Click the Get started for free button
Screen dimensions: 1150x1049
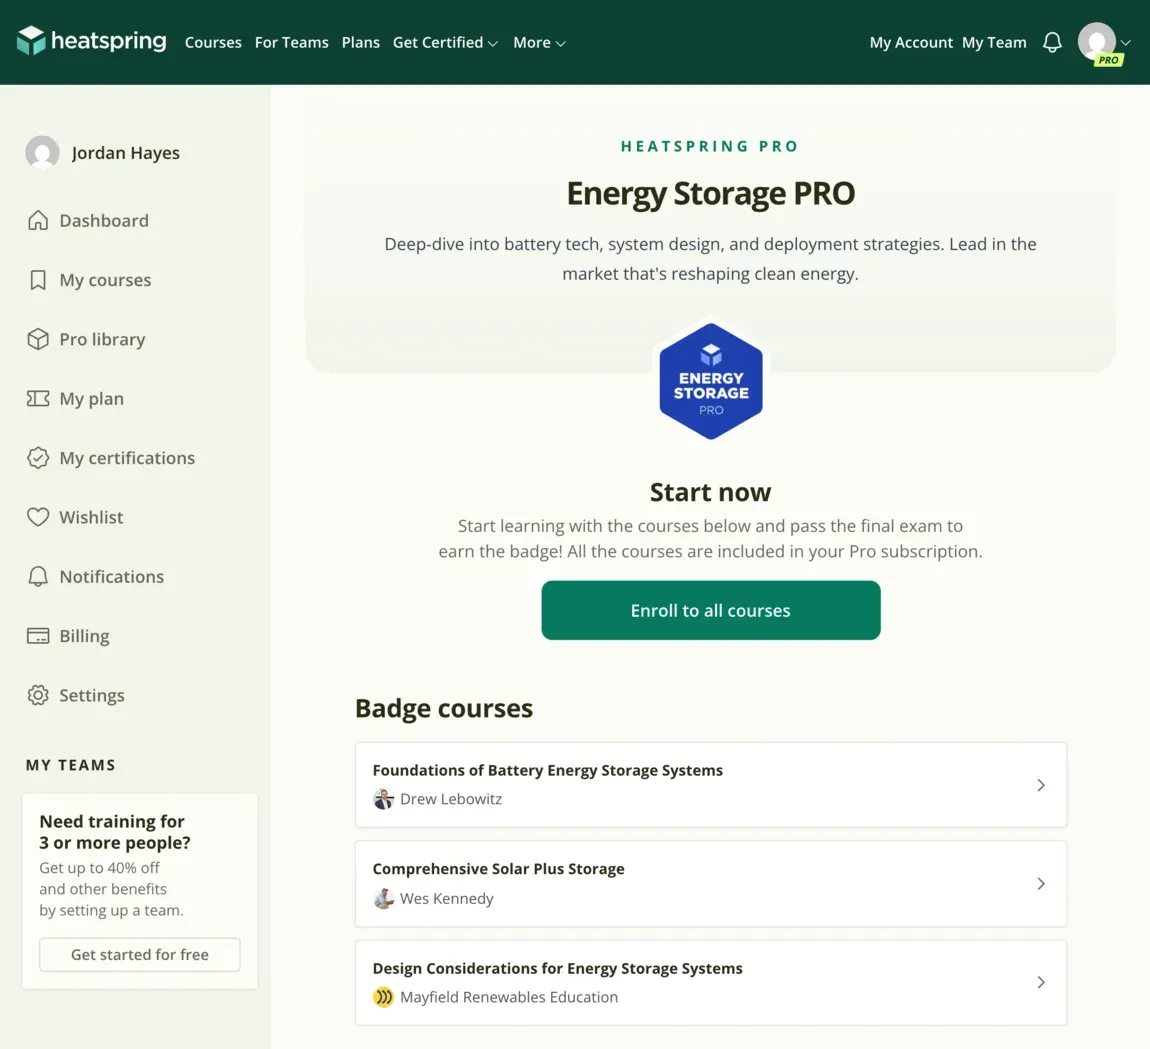(x=139, y=954)
